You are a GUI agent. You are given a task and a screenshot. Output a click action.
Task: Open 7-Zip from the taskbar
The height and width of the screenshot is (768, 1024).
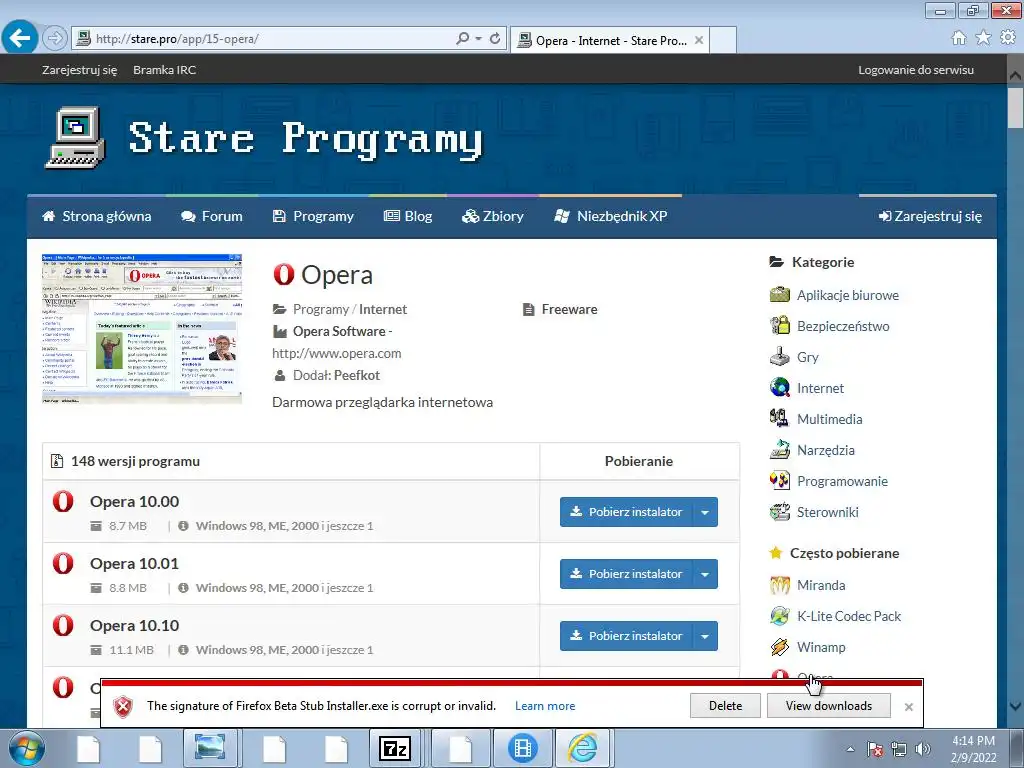[x=396, y=748]
